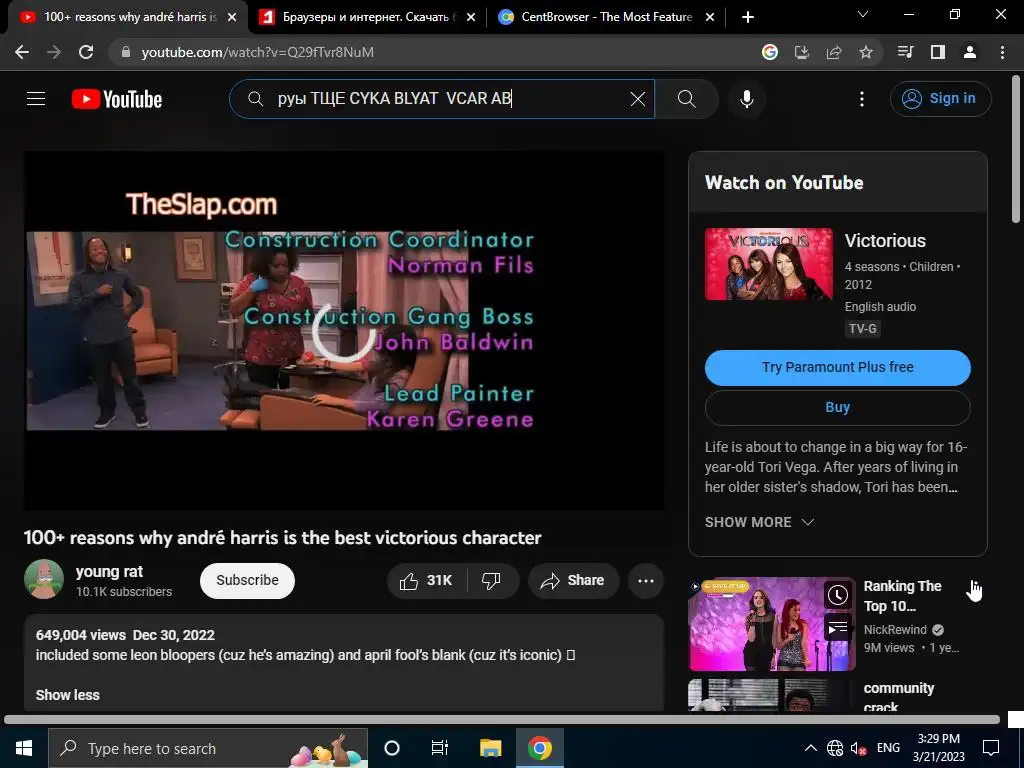Open Ranking The Top 10 video title
This screenshot has height=768, width=1024.
[902, 596]
